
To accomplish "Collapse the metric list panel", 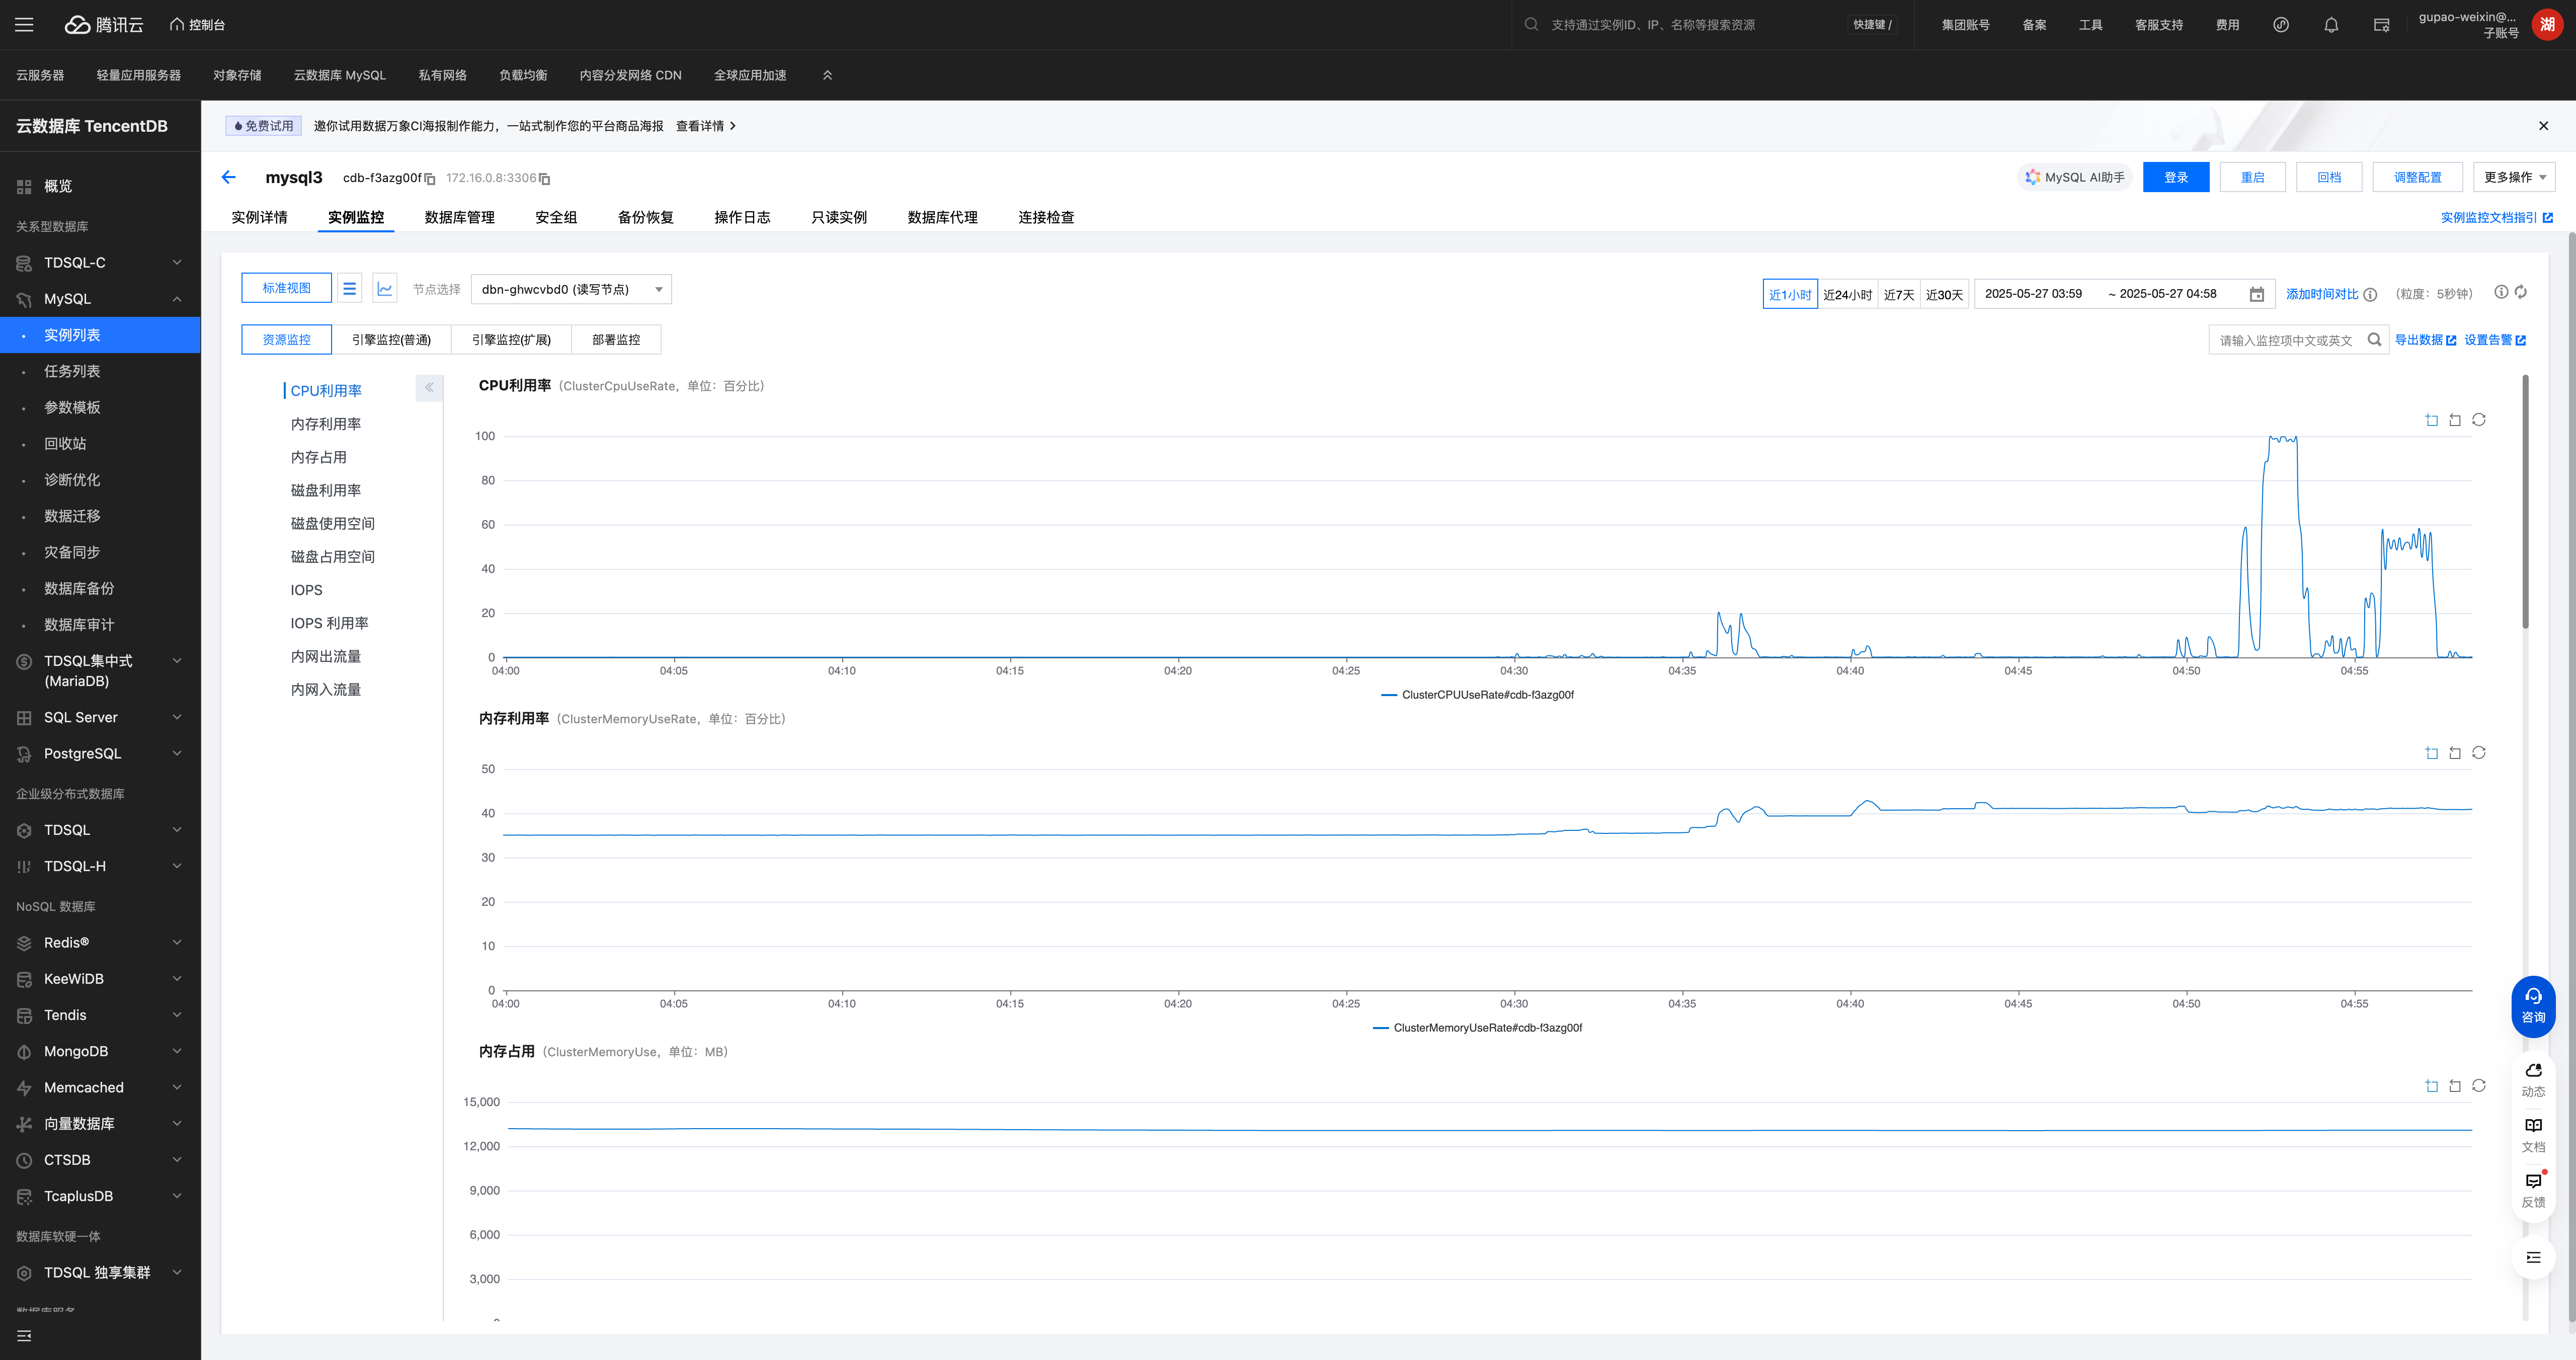I will (x=429, y=388).
